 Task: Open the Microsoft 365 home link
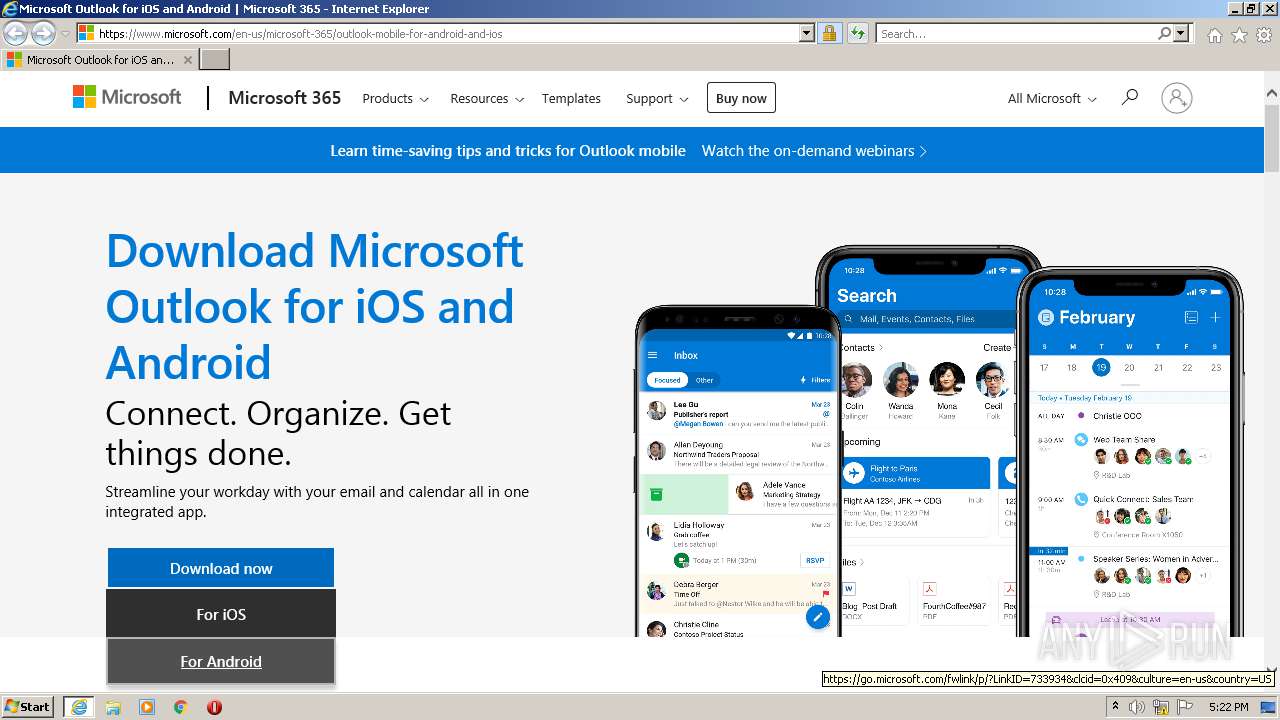pos(284,98)
